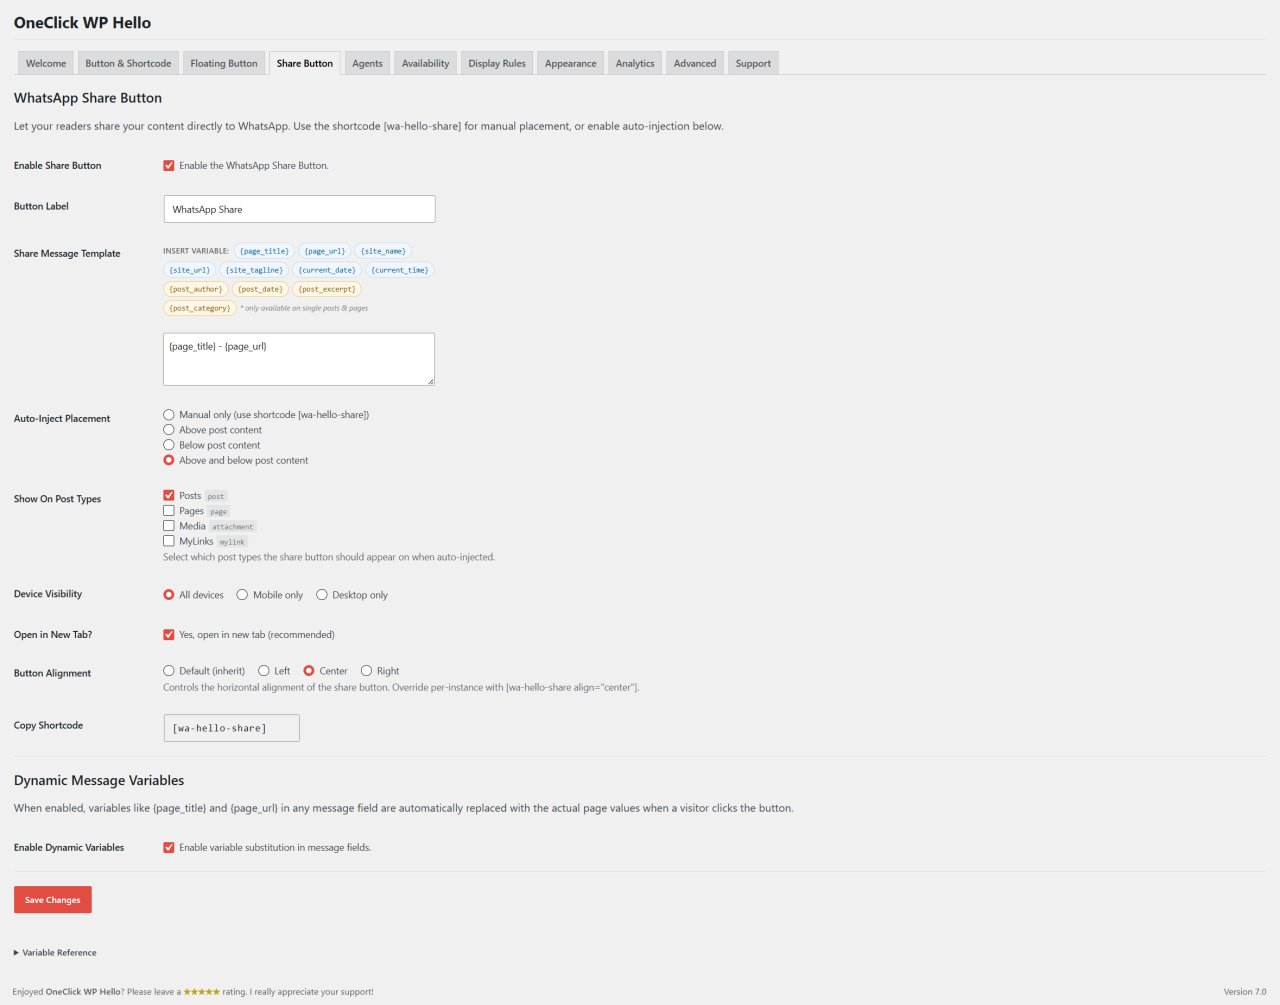Screen dimensions: 1280x1005
Task: View the Analytics tab
Action: point(635,63)
